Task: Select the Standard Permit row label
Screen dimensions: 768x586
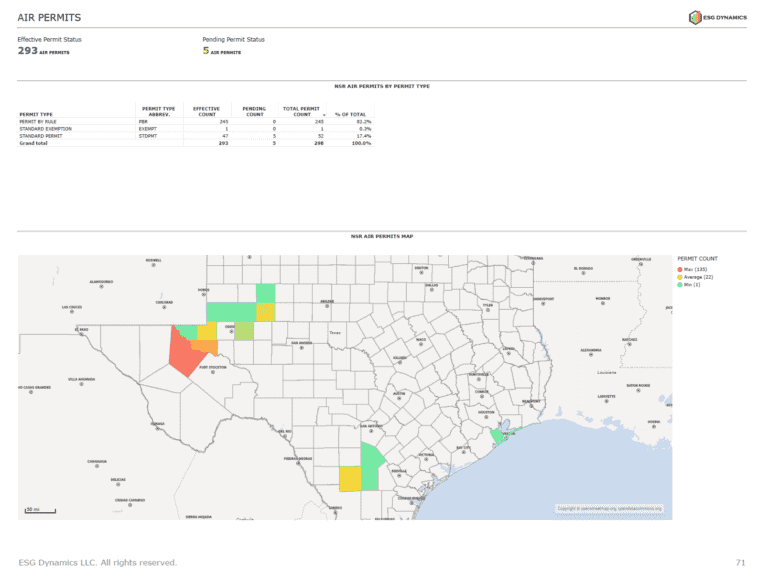Action: [x=41, y=136]
